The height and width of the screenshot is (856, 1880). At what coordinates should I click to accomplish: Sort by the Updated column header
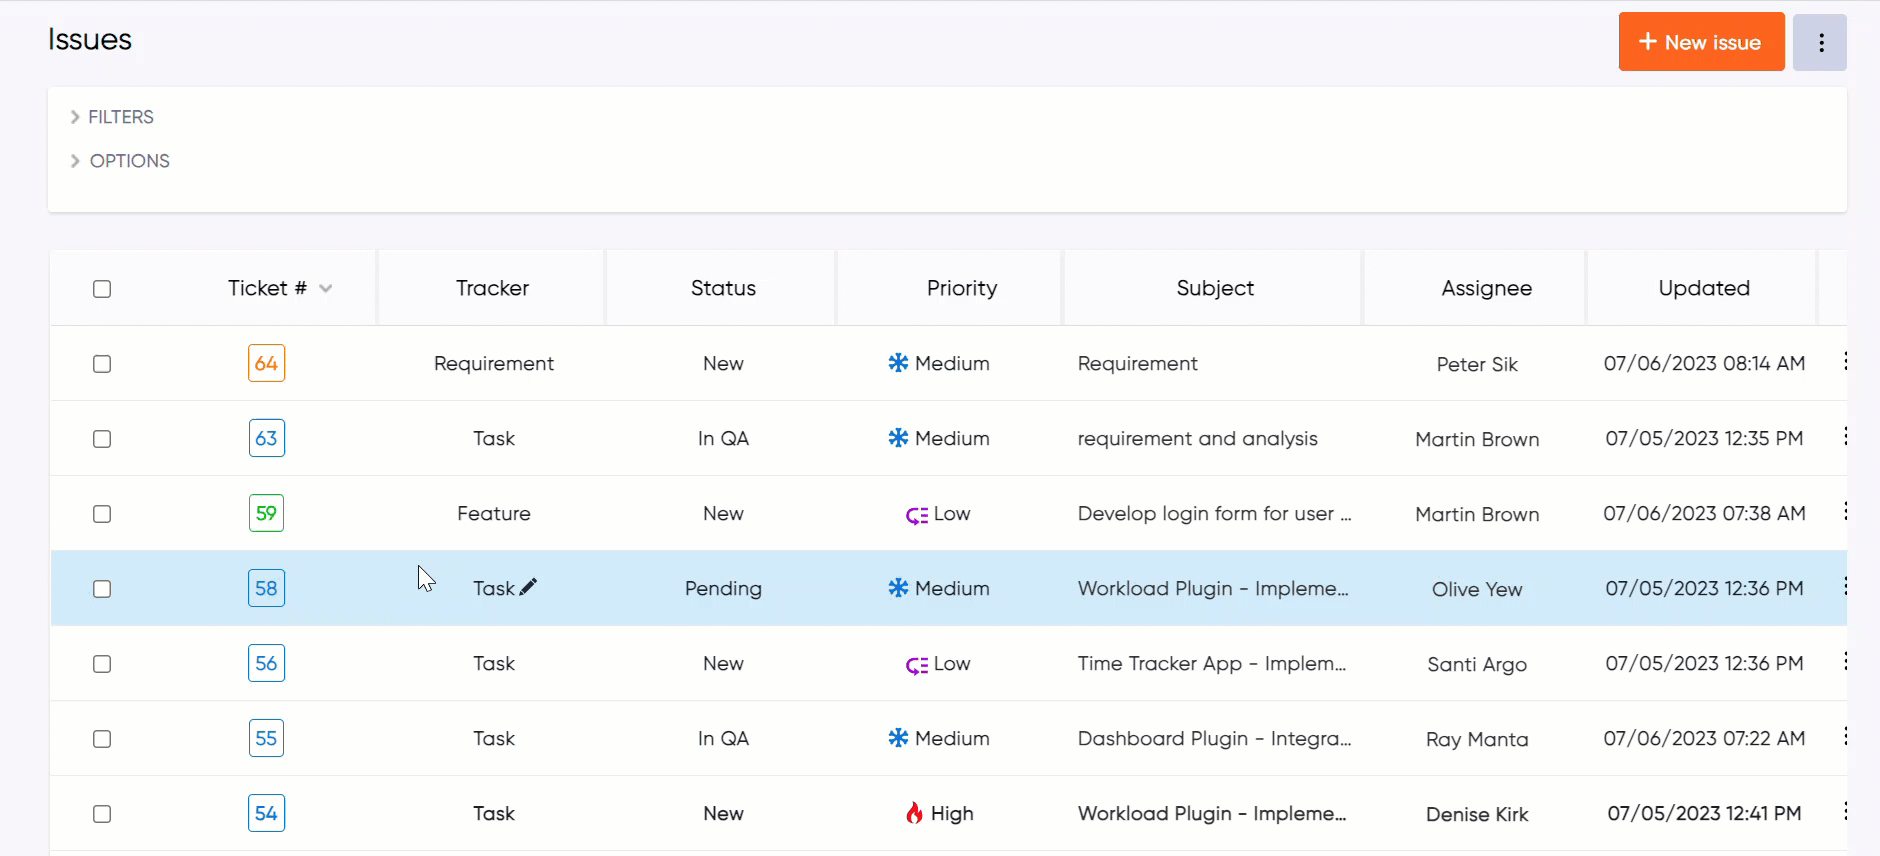tap(1703, 288)
